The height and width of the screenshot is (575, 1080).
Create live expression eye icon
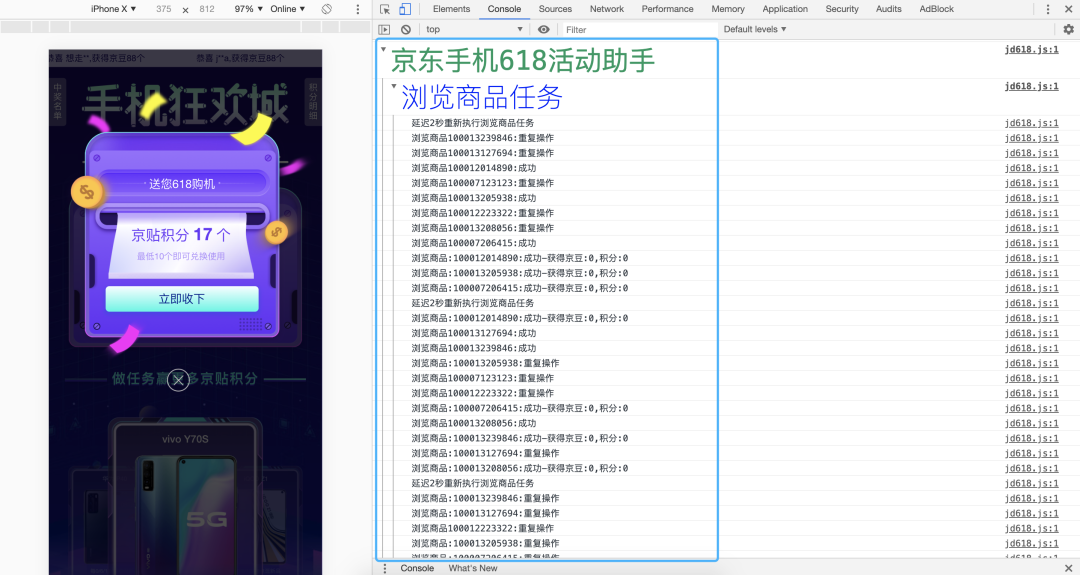click(543, 30)
